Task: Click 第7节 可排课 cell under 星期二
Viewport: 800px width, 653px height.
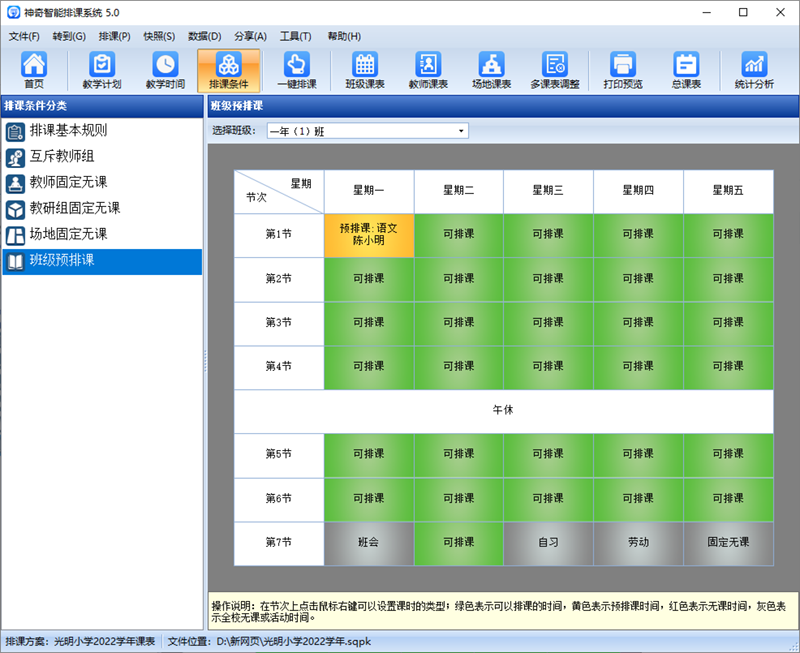Action: pyautogui.click(x=459, y=543)
